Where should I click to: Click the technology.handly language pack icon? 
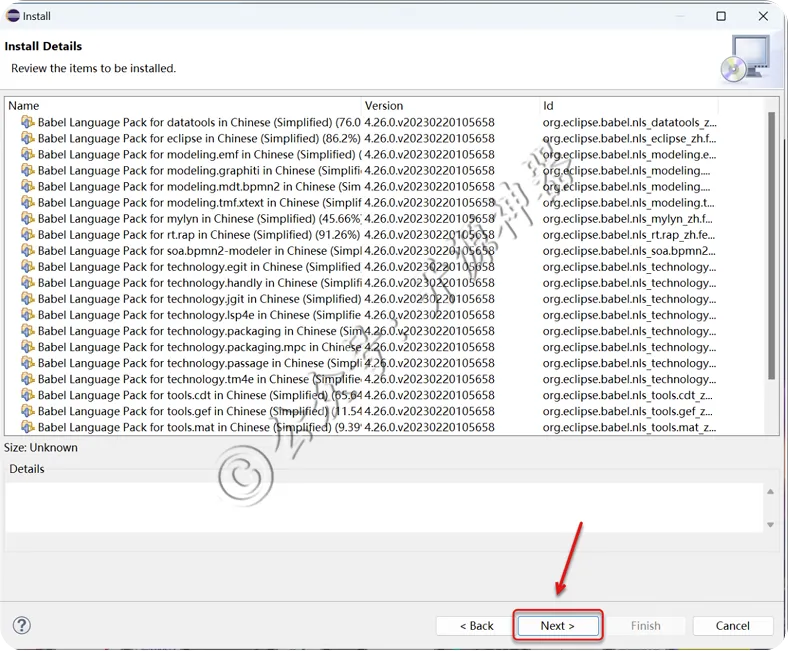(x=28, y=283)
